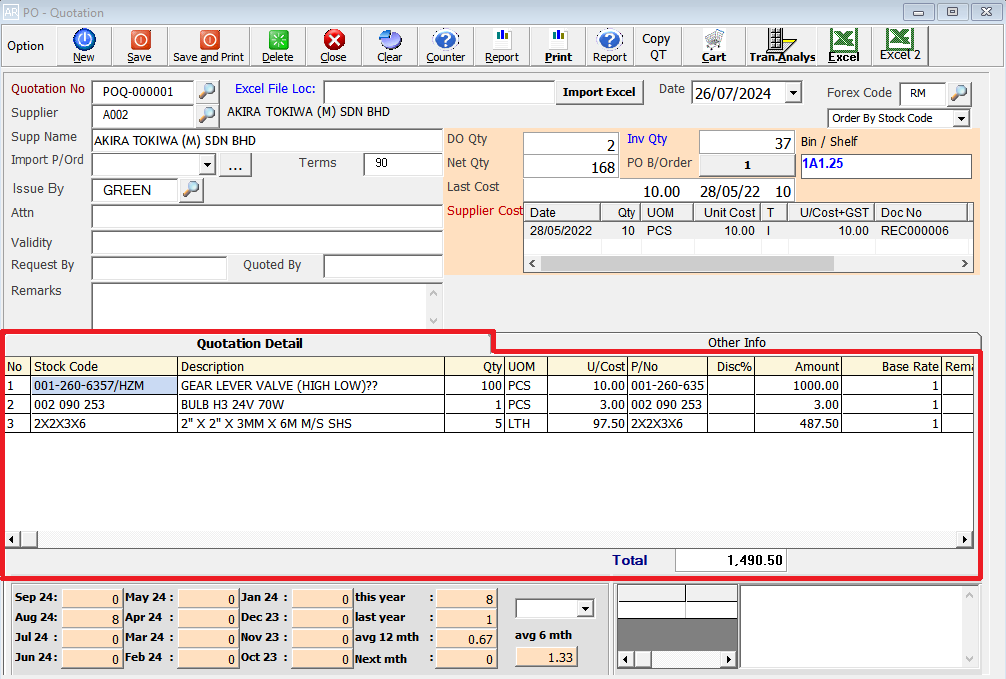Look up supplier using the magnifier icon
This screenshot has width=1006, height=679.
point(207,115)
